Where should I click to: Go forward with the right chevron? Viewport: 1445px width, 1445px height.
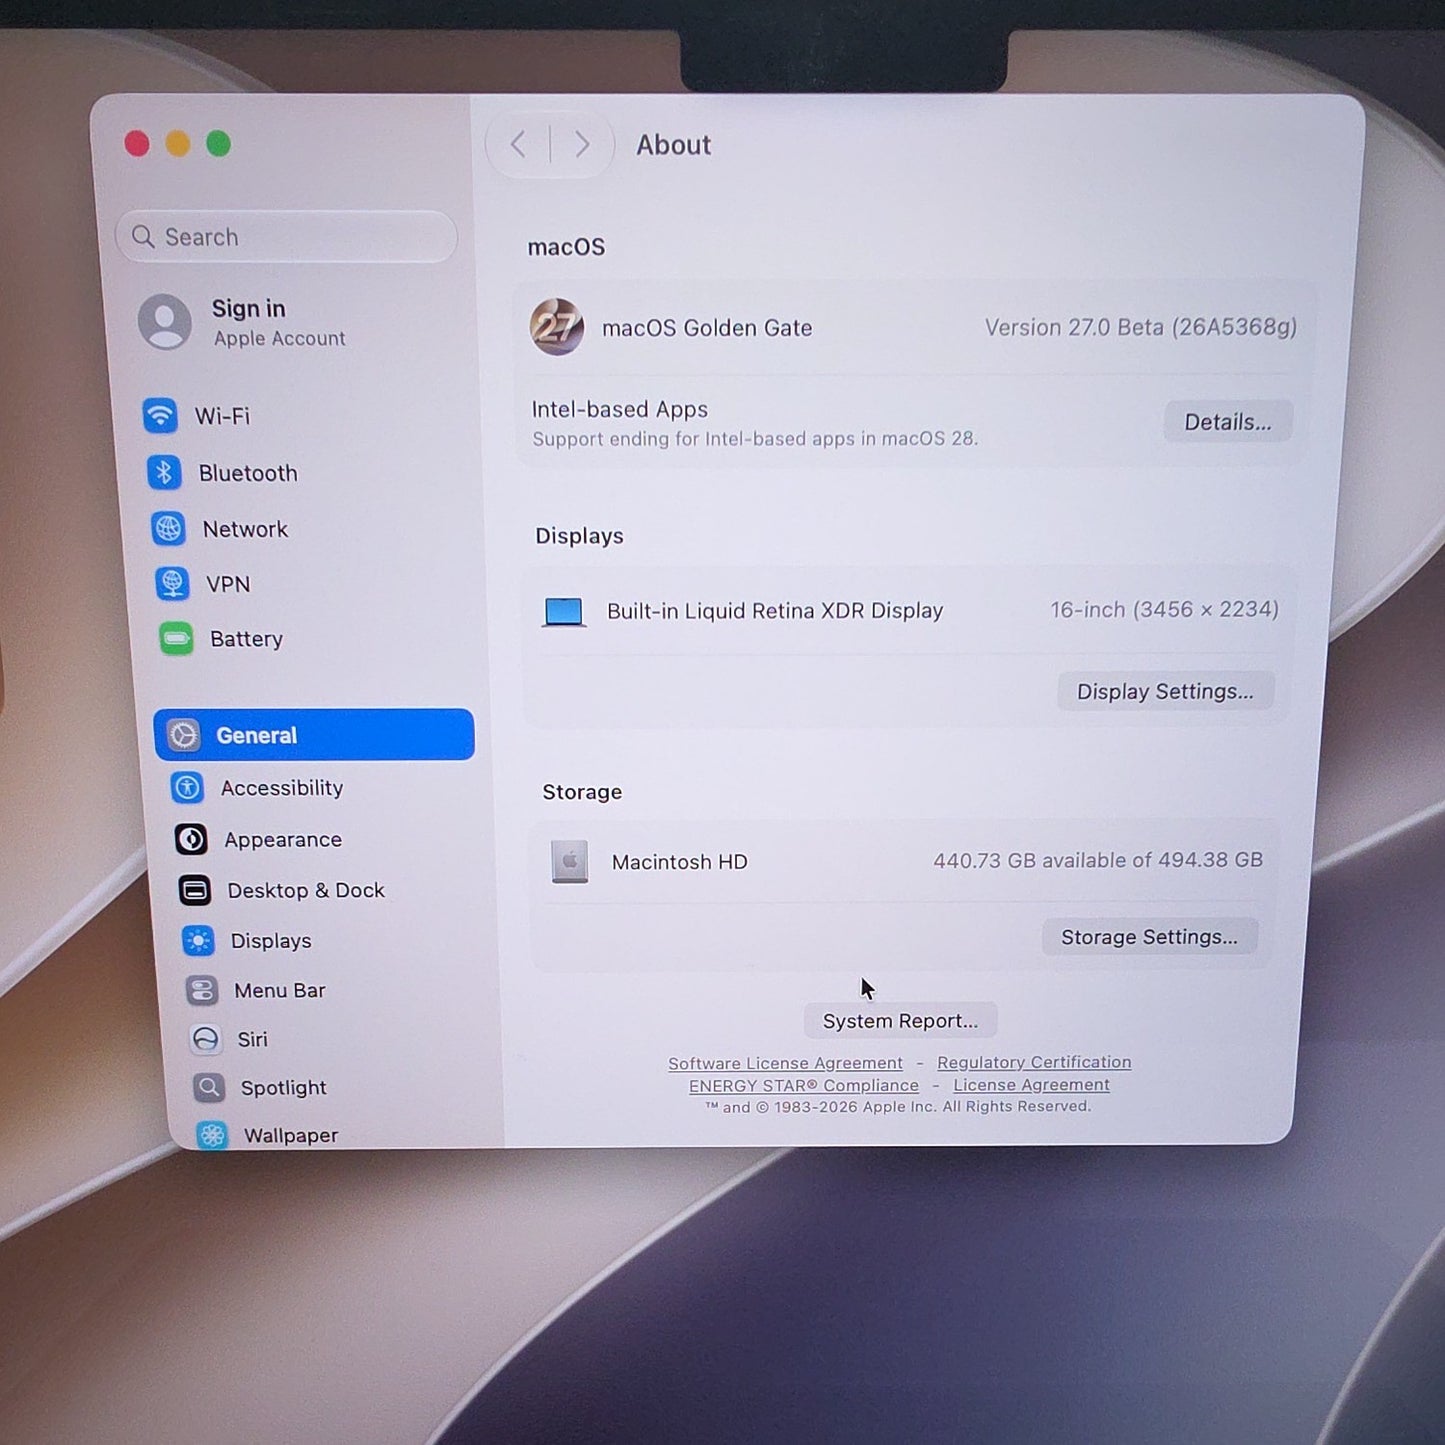[x=582, y=145]
